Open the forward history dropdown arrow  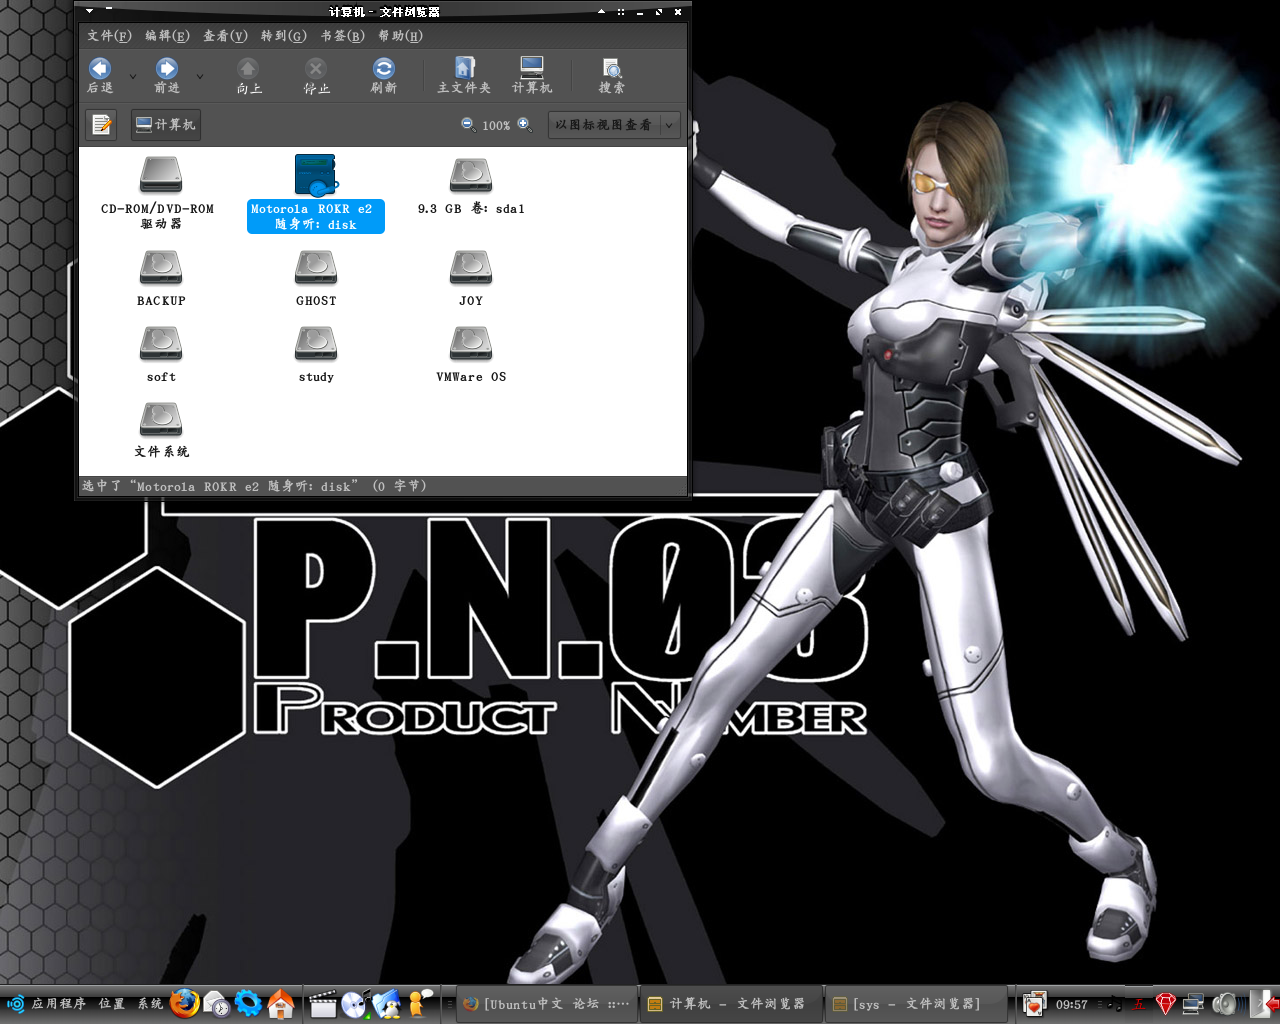click(200, 76)
